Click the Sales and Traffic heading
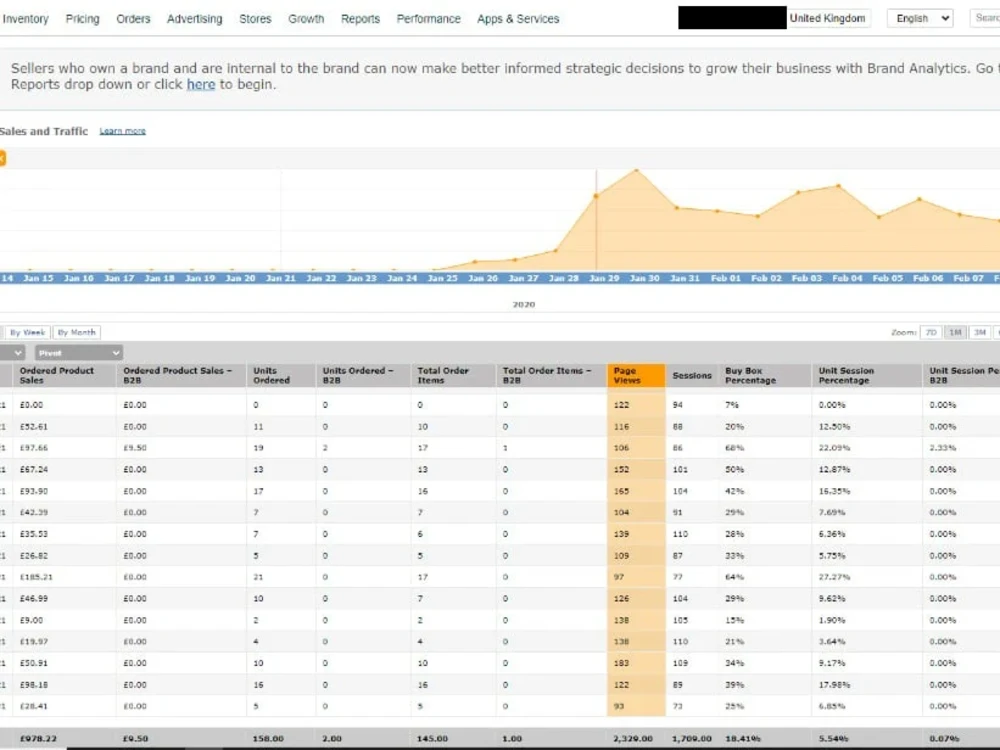 43,131
